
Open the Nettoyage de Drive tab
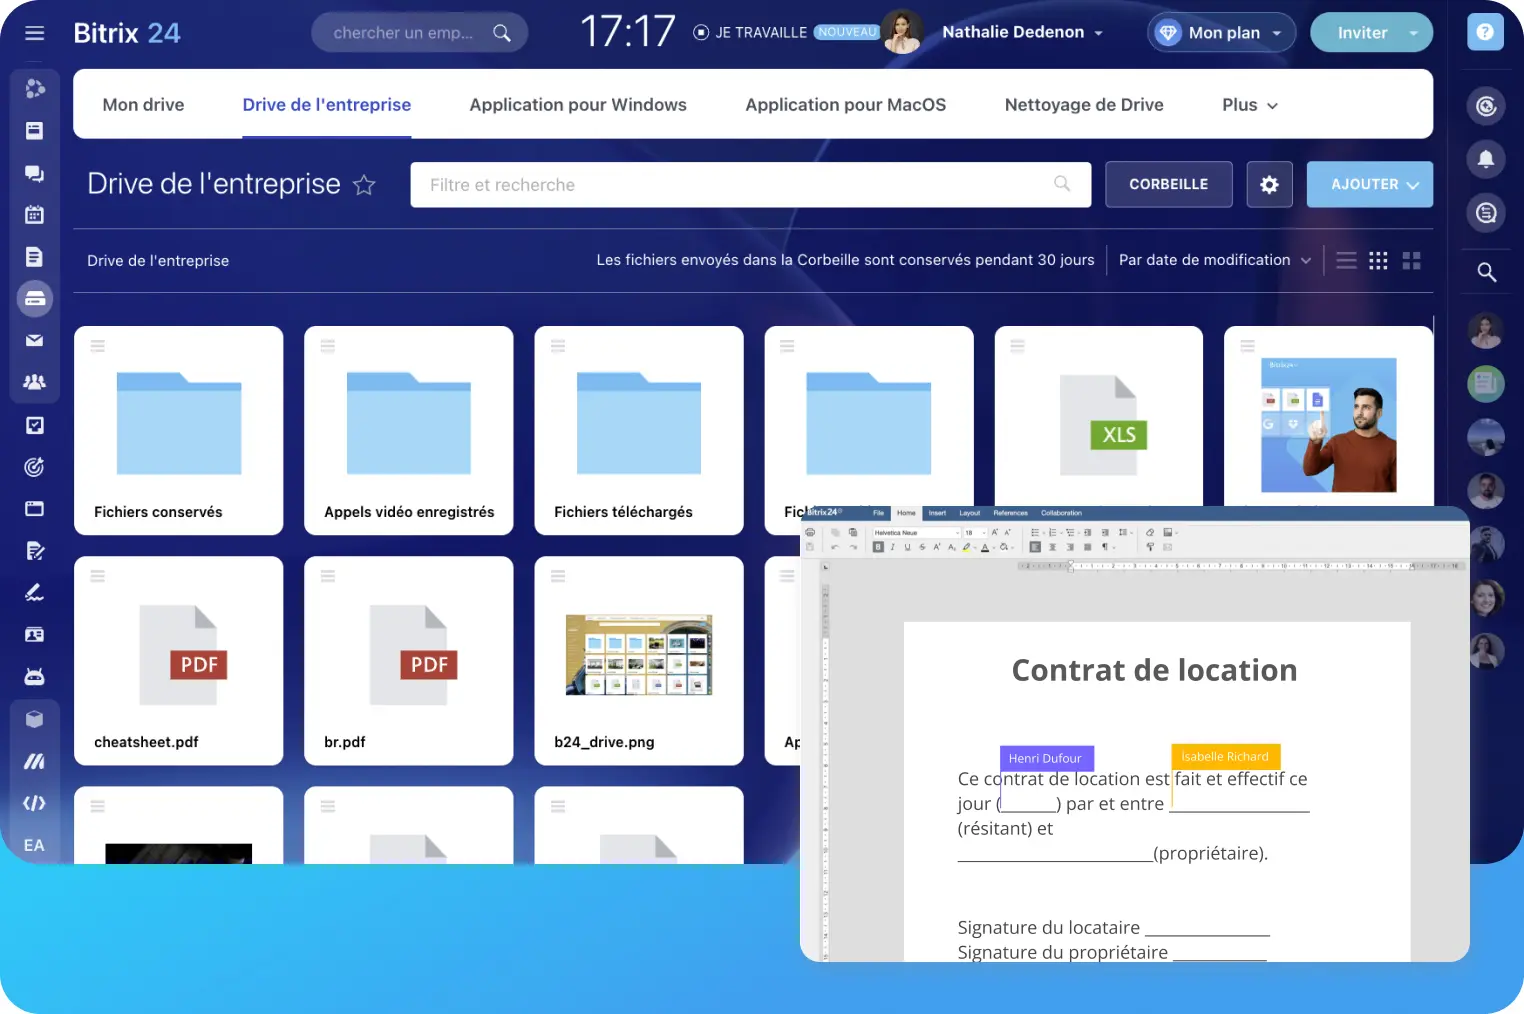[1083, 105]
